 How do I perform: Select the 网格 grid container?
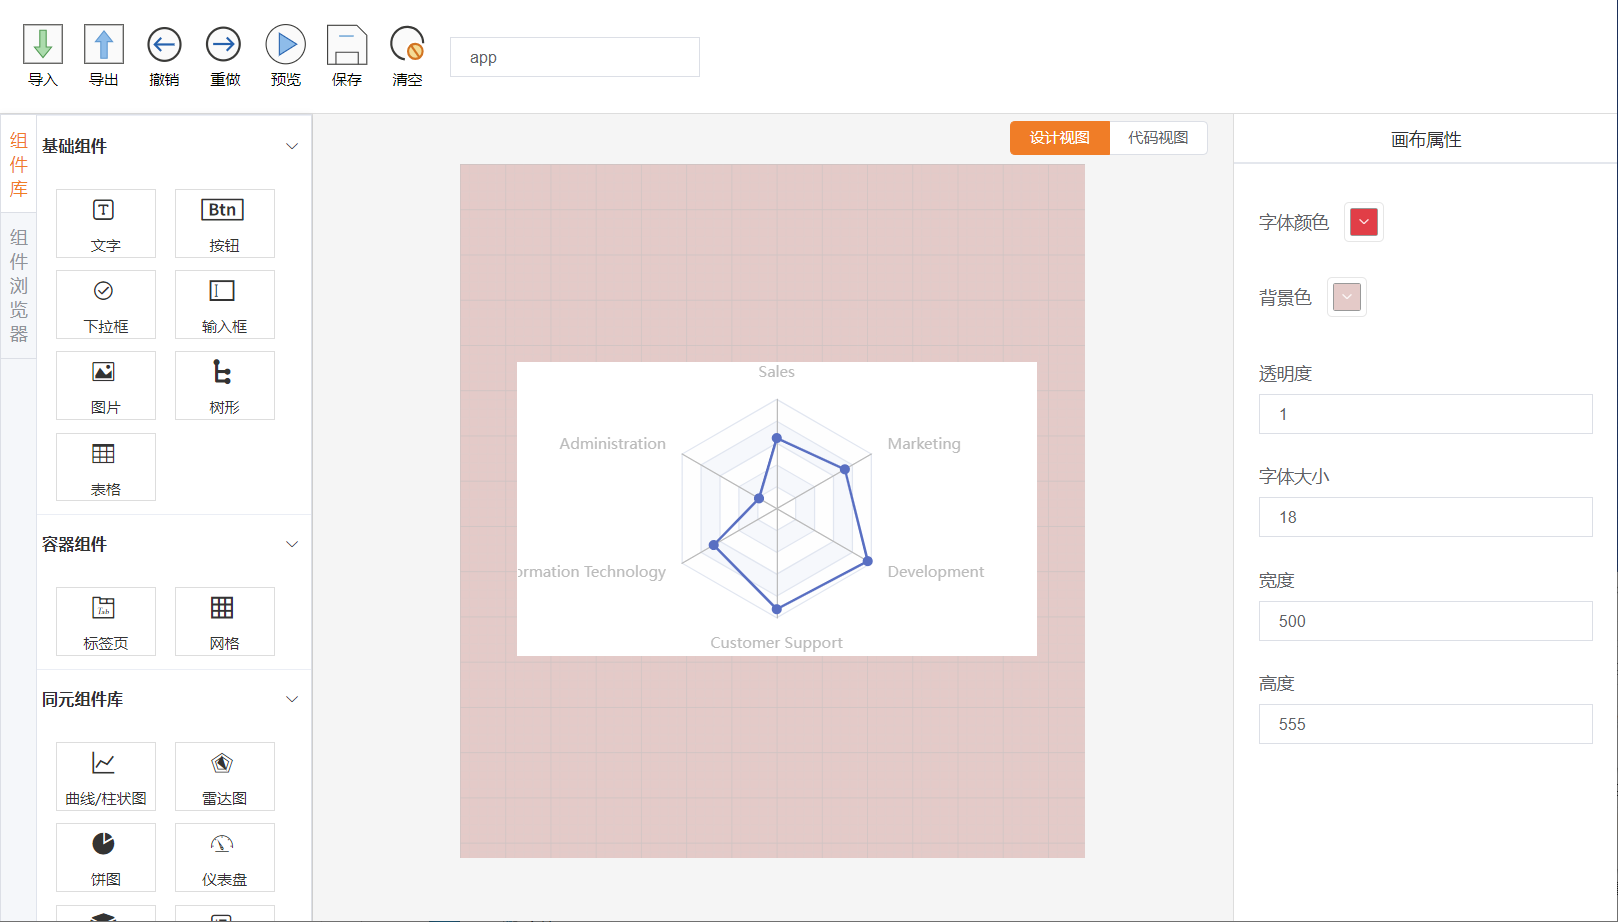point(224,621)
